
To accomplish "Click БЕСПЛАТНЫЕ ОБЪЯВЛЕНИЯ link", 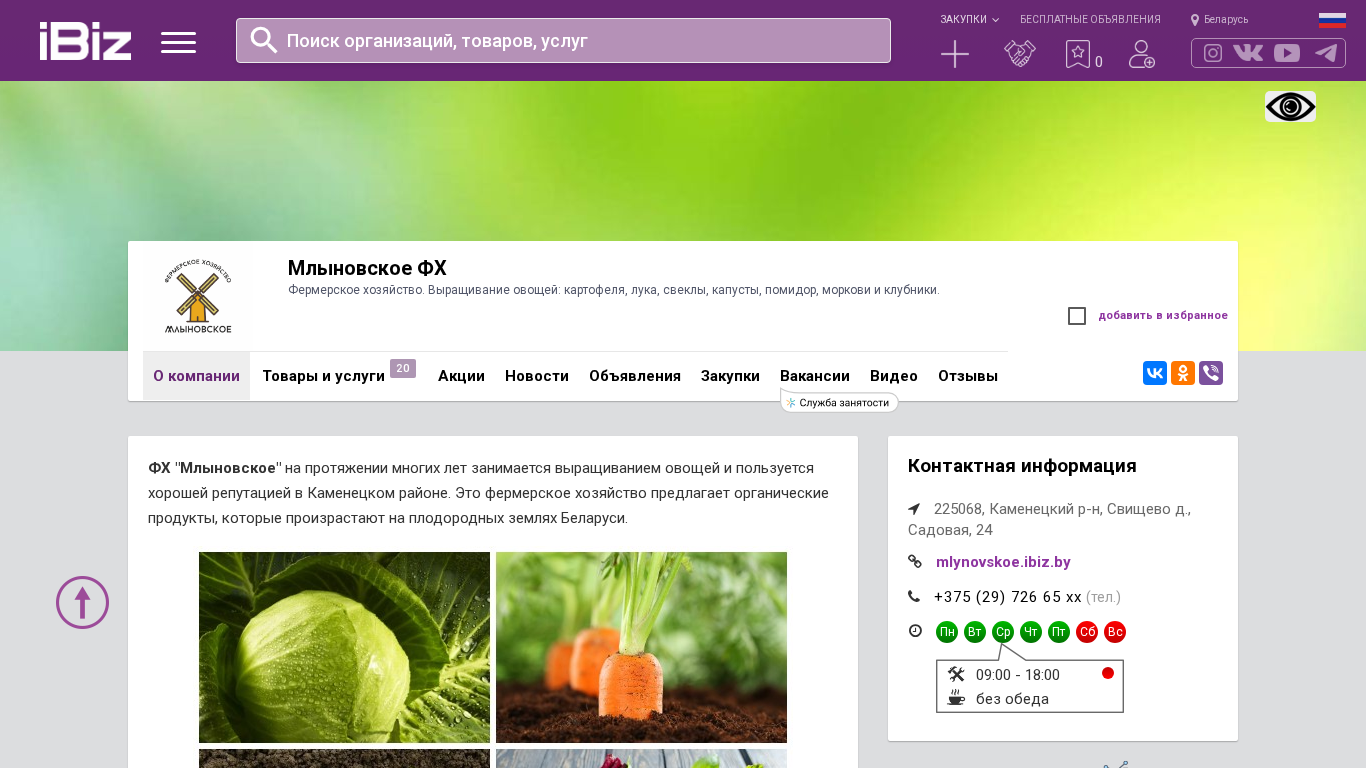I will pyautogui.click(x=1090, y=19).
